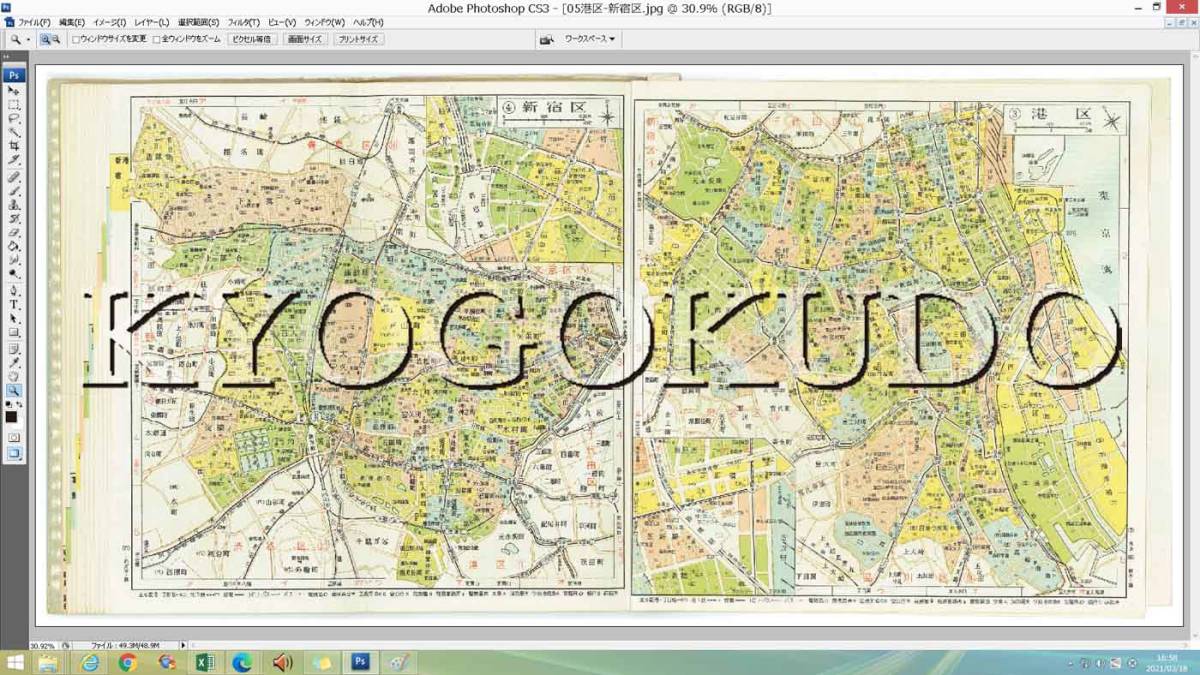Select the Healing Brush tool
The width and height of the screenshot is (1200, 675).
pos(14,176)
